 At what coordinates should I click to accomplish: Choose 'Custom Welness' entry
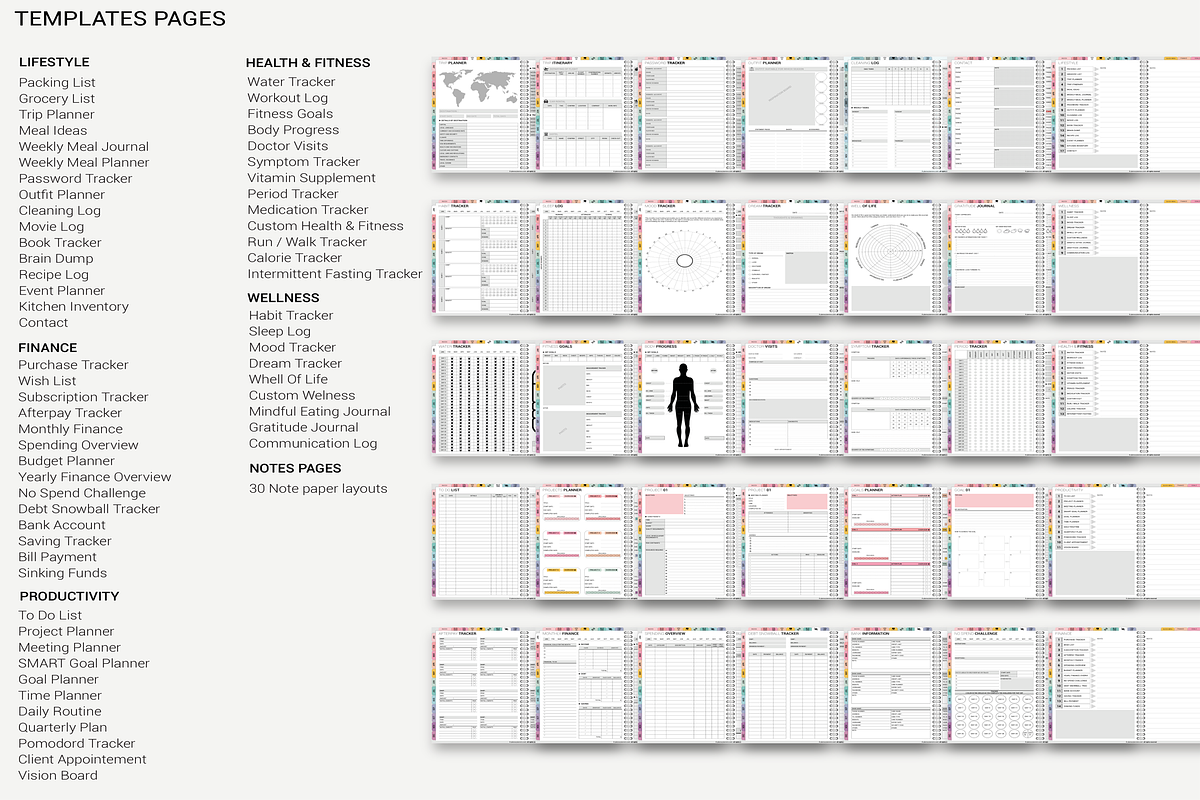(x=302, y=395)
